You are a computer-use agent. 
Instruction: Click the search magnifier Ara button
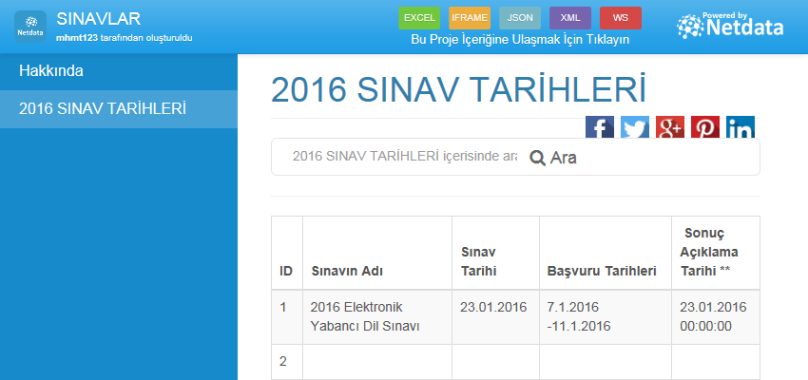pos(553,157)
